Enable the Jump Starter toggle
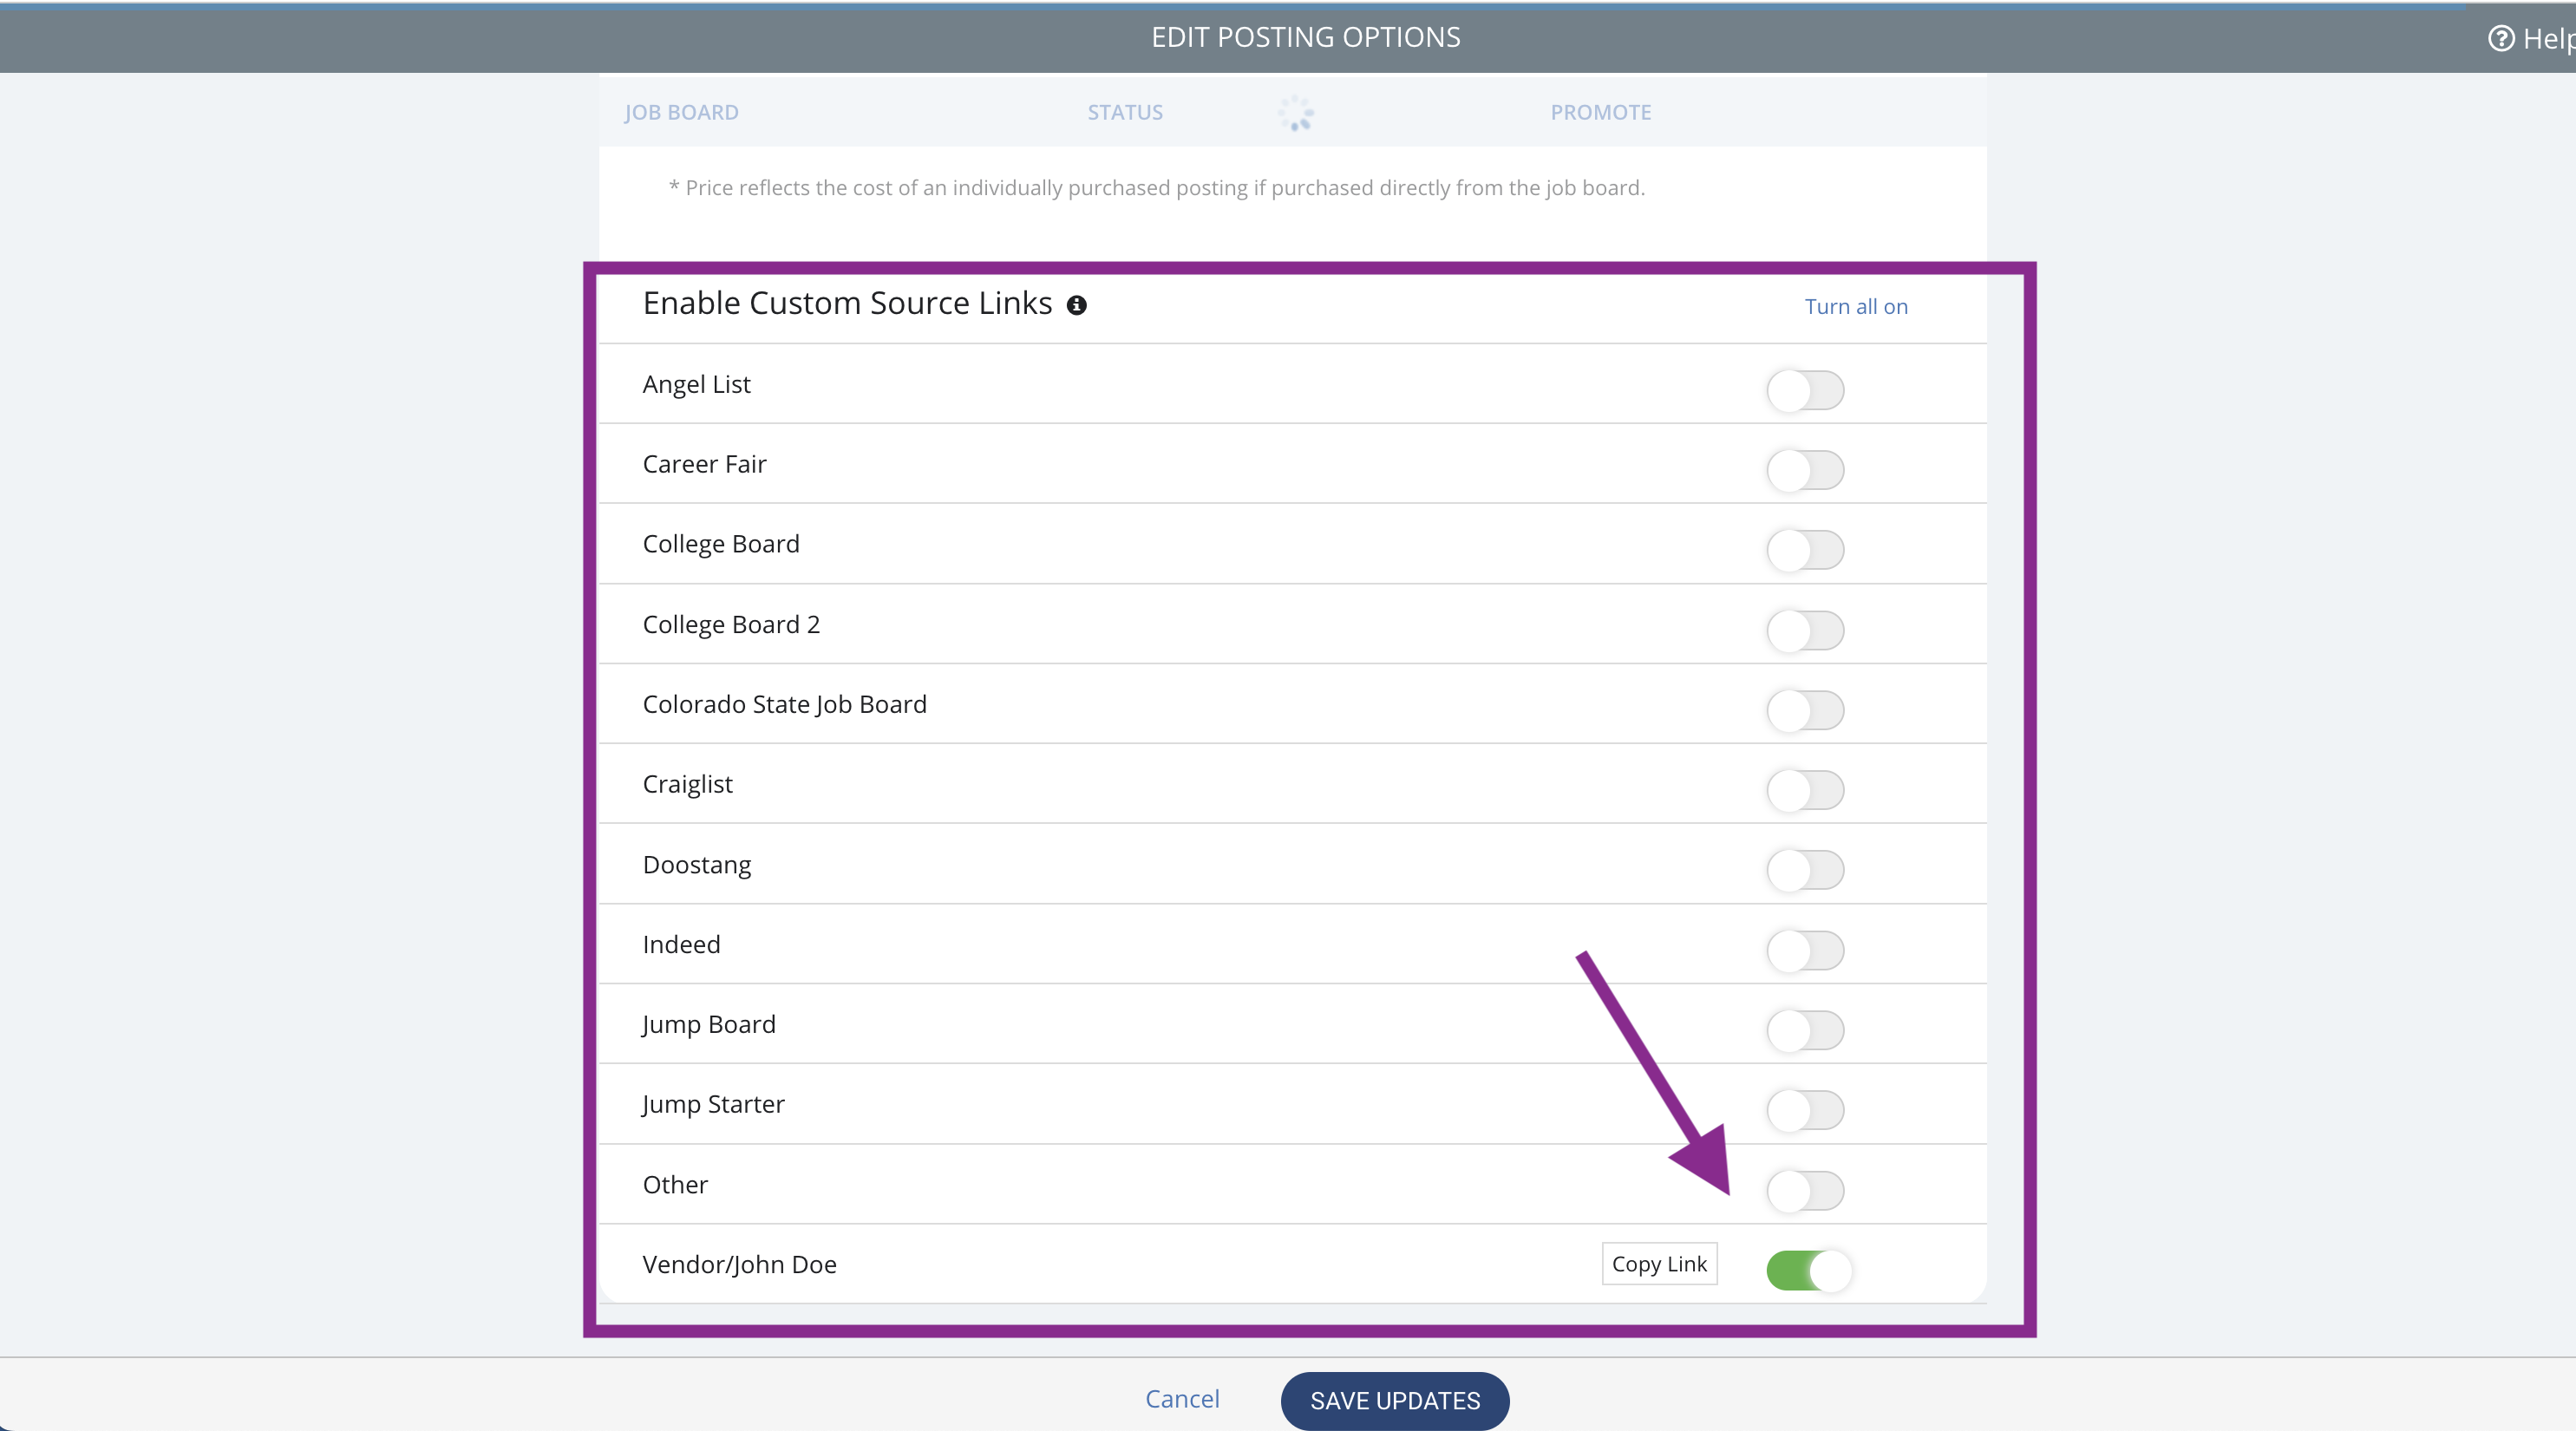Image resolution: width=2576 pixels, height=1431 pixels. click(x=1805, y=1110)
